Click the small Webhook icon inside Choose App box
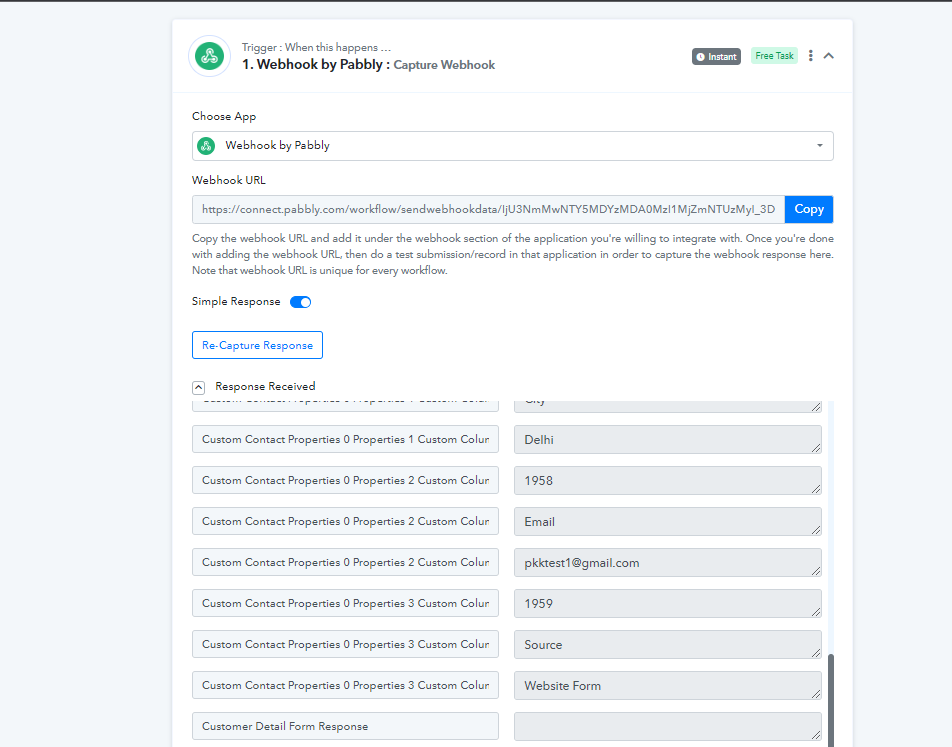Image resolution: width=952 pixels, height=747 pixels. coord(206,146)
